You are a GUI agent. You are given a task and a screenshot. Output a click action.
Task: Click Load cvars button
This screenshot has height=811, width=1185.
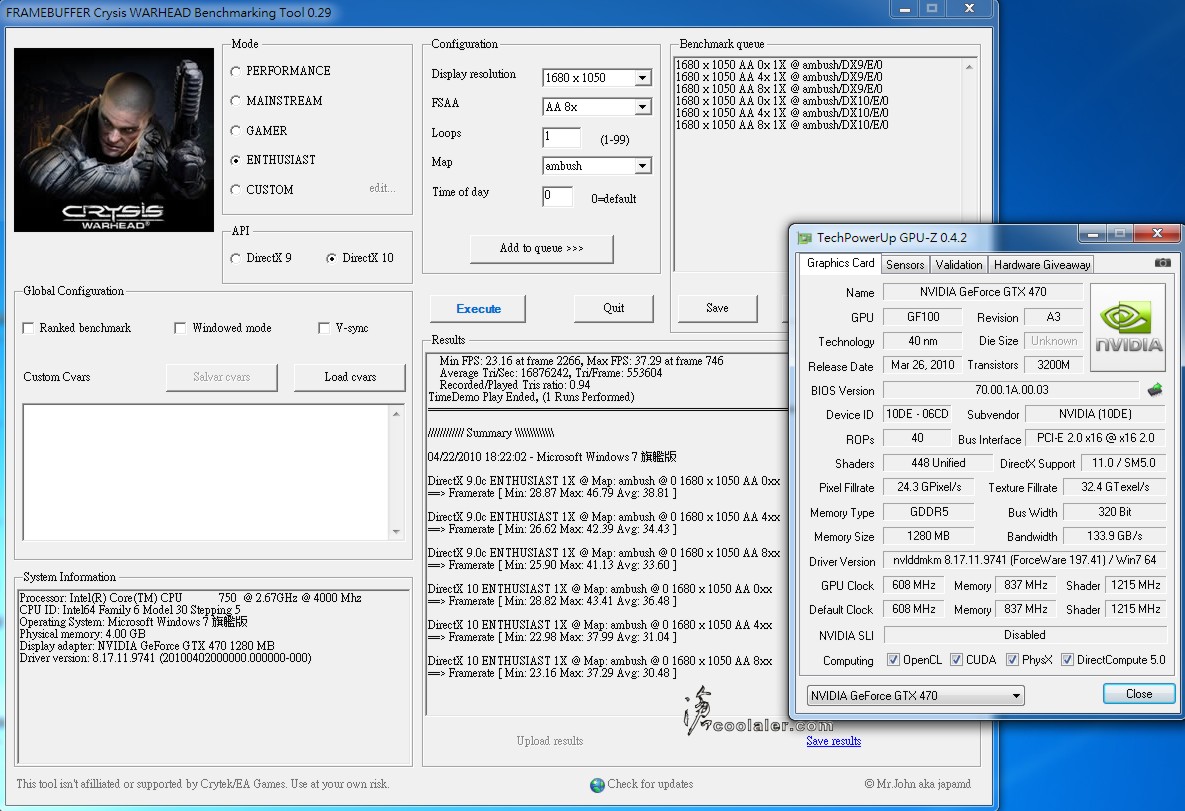(x=350, y=377)
